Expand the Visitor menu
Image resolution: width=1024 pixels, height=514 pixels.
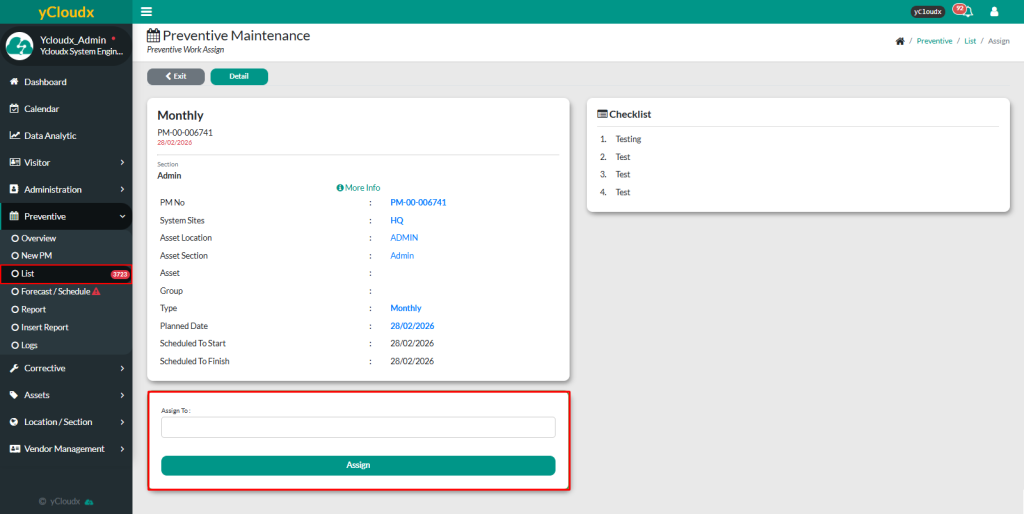[x=65, y=162]
